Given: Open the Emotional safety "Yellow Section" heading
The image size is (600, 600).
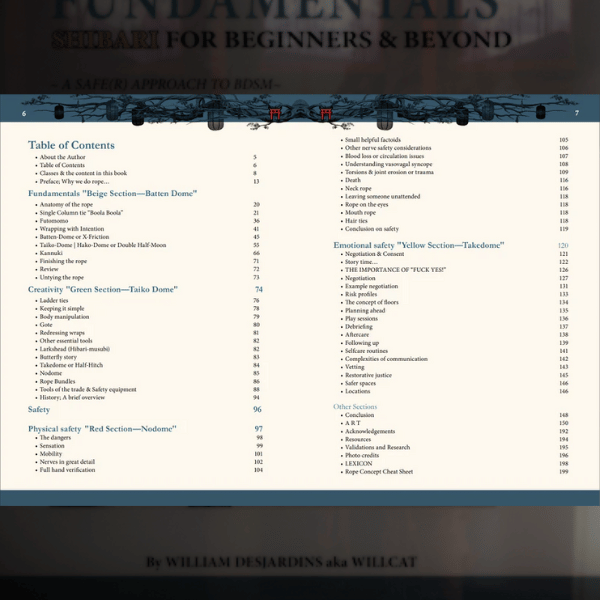Looking at the screenshot, I should [x=418, y=244].
